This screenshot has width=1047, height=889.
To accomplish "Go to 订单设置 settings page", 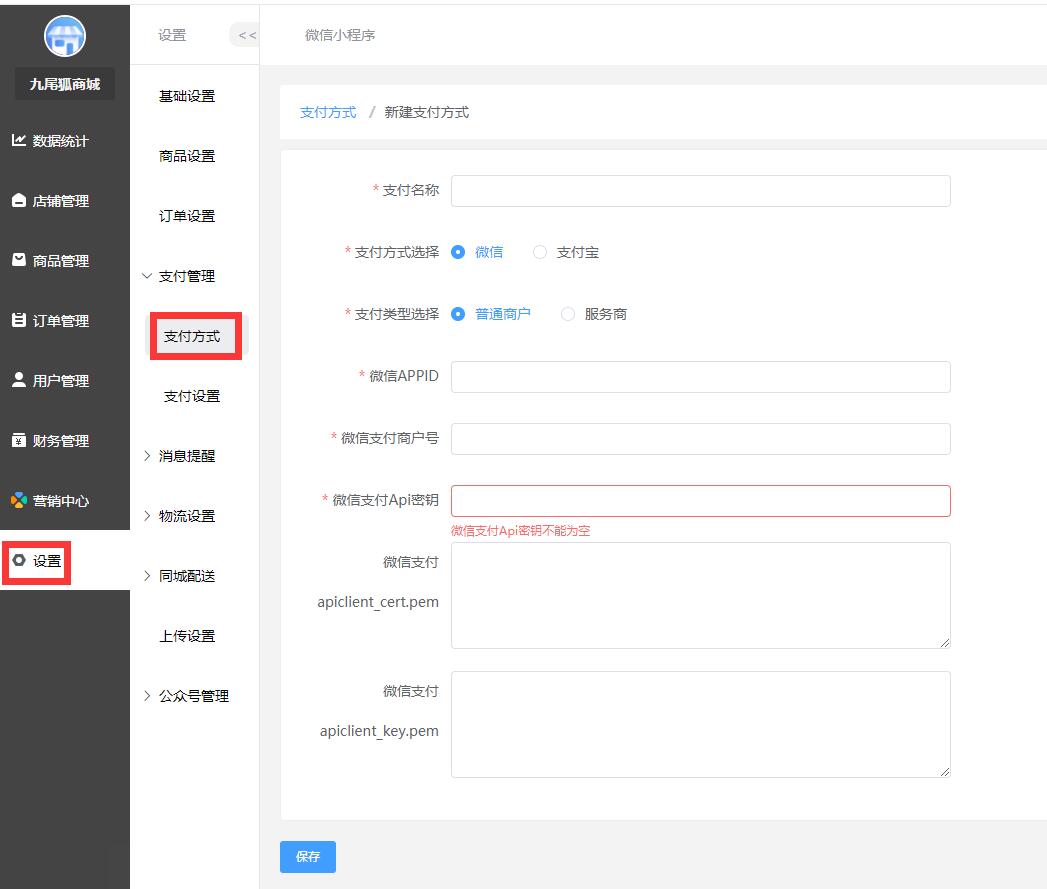I will [x=187, y=216].
